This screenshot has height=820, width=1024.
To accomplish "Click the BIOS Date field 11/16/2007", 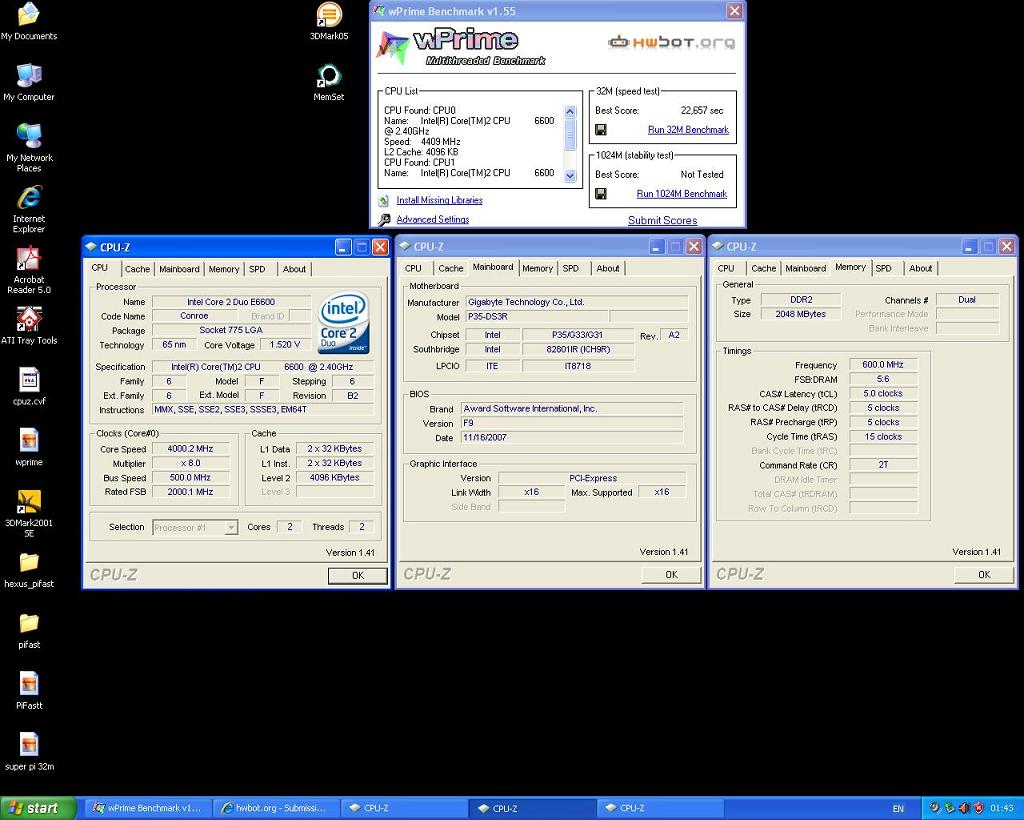I will [x=572, y=438].
